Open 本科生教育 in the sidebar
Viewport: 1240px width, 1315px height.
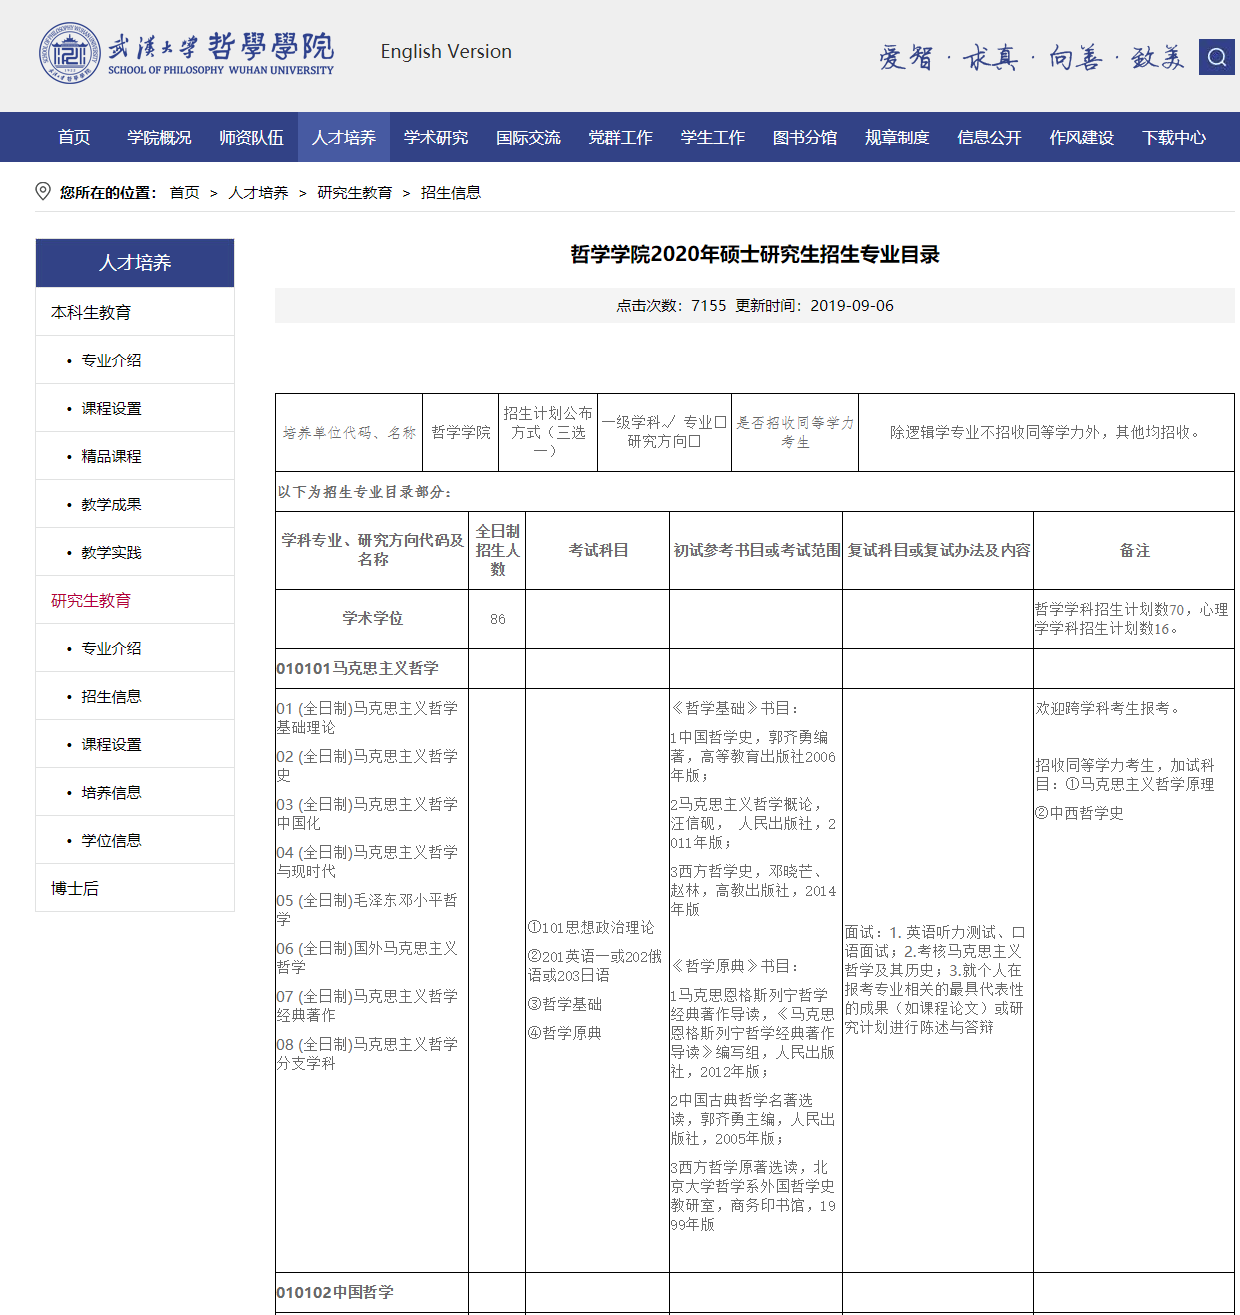tap(135, 312)
